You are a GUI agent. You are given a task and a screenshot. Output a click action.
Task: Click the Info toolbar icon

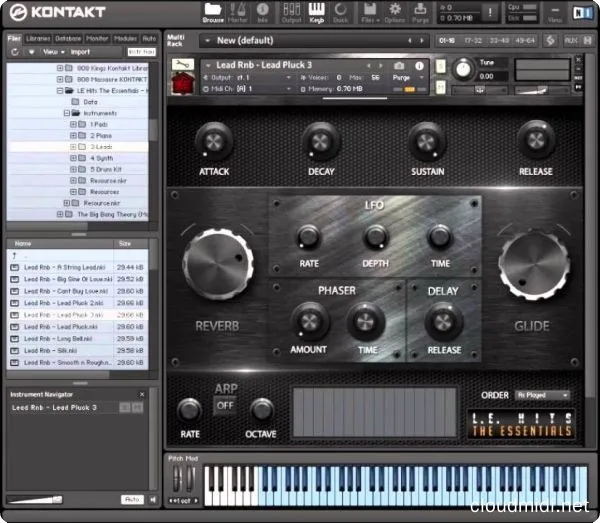click(x=262, y=13)
